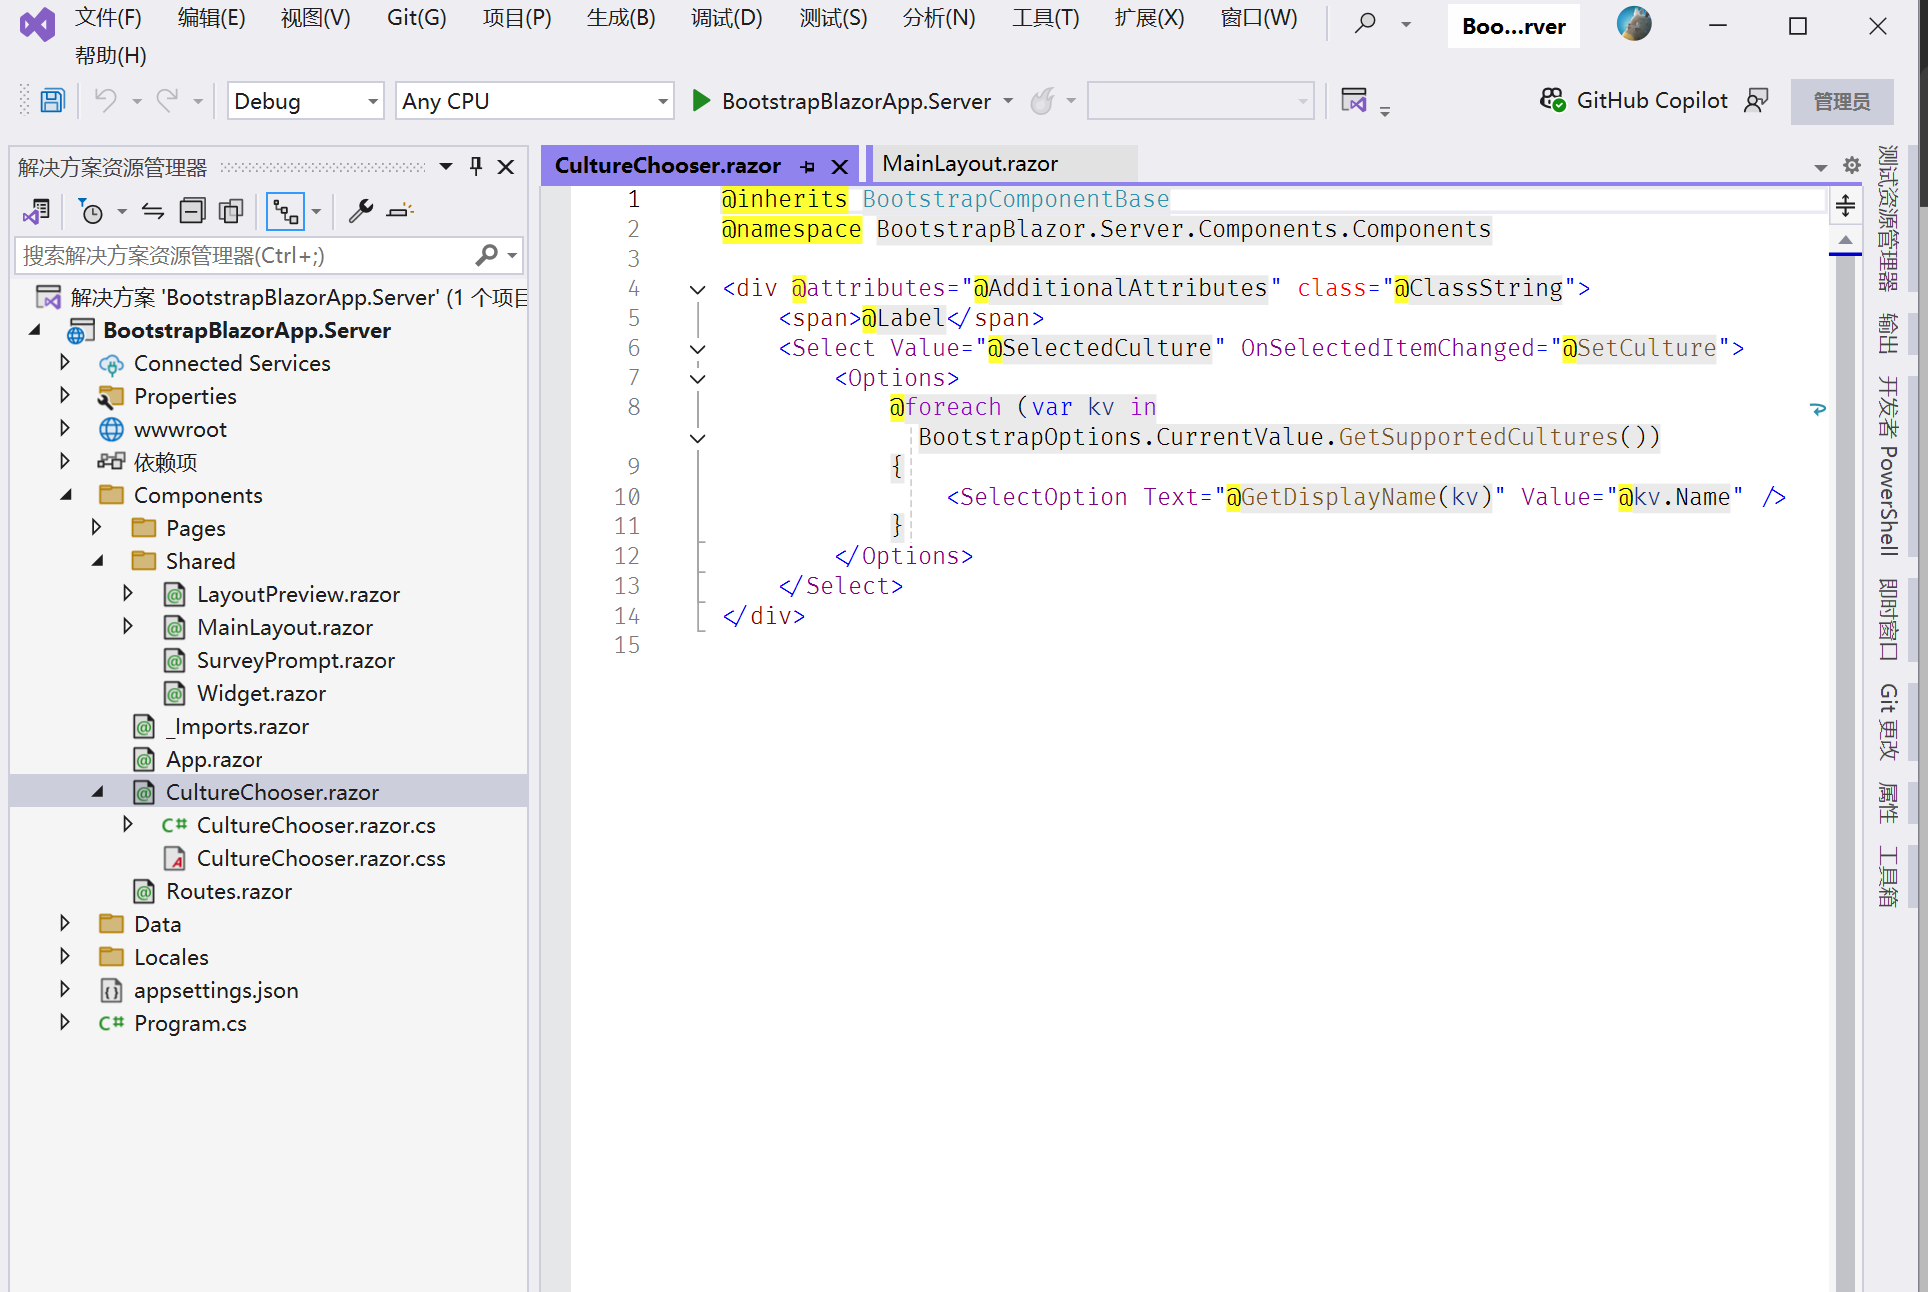
Task: Click GitHub Copilot icon
Action: (1552, 100)
